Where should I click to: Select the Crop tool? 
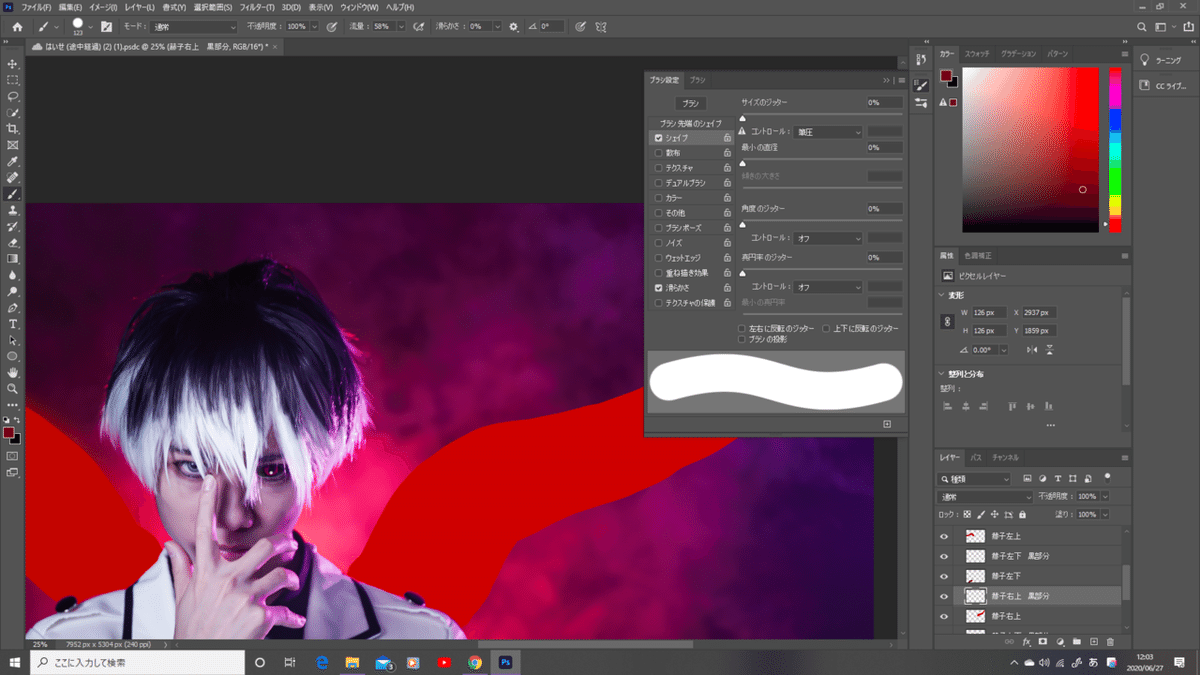[x=13, y=129]
